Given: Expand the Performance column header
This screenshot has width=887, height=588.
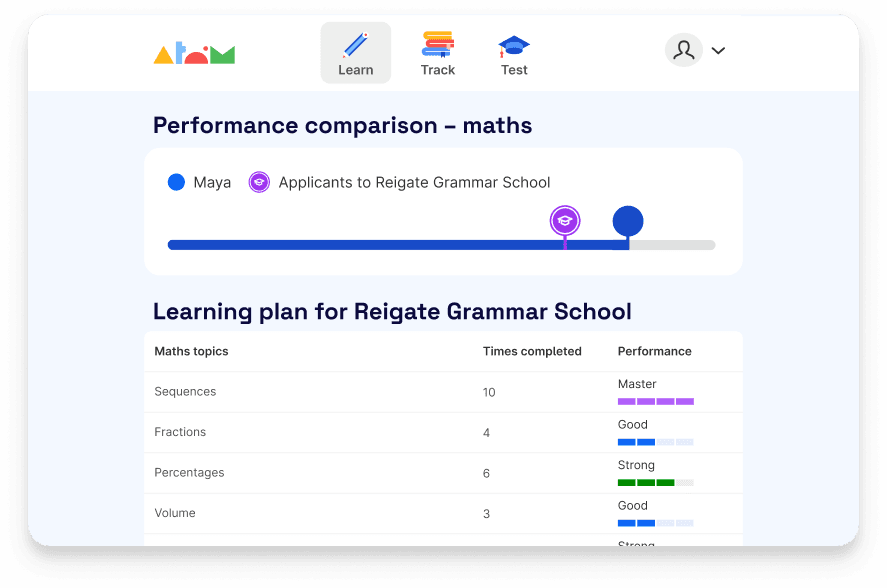Looking at the screenshot, I should 654,351.
